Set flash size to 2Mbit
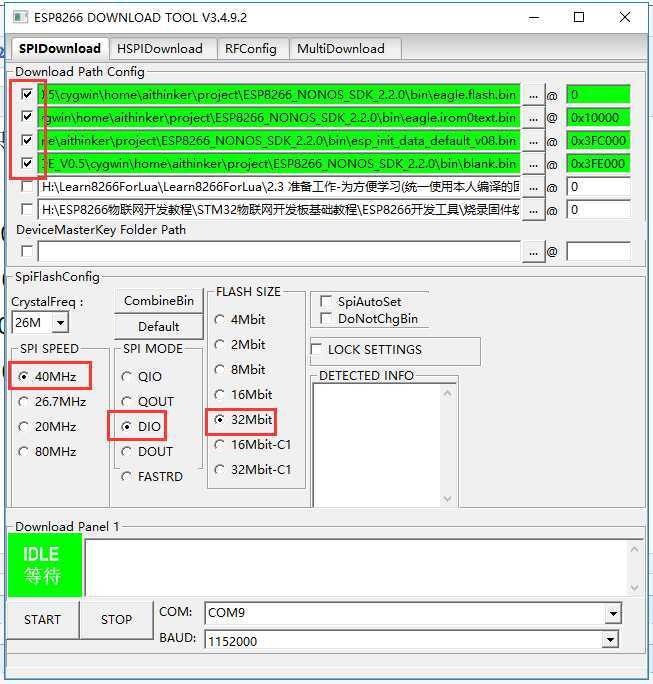 [x=240, y=344]
